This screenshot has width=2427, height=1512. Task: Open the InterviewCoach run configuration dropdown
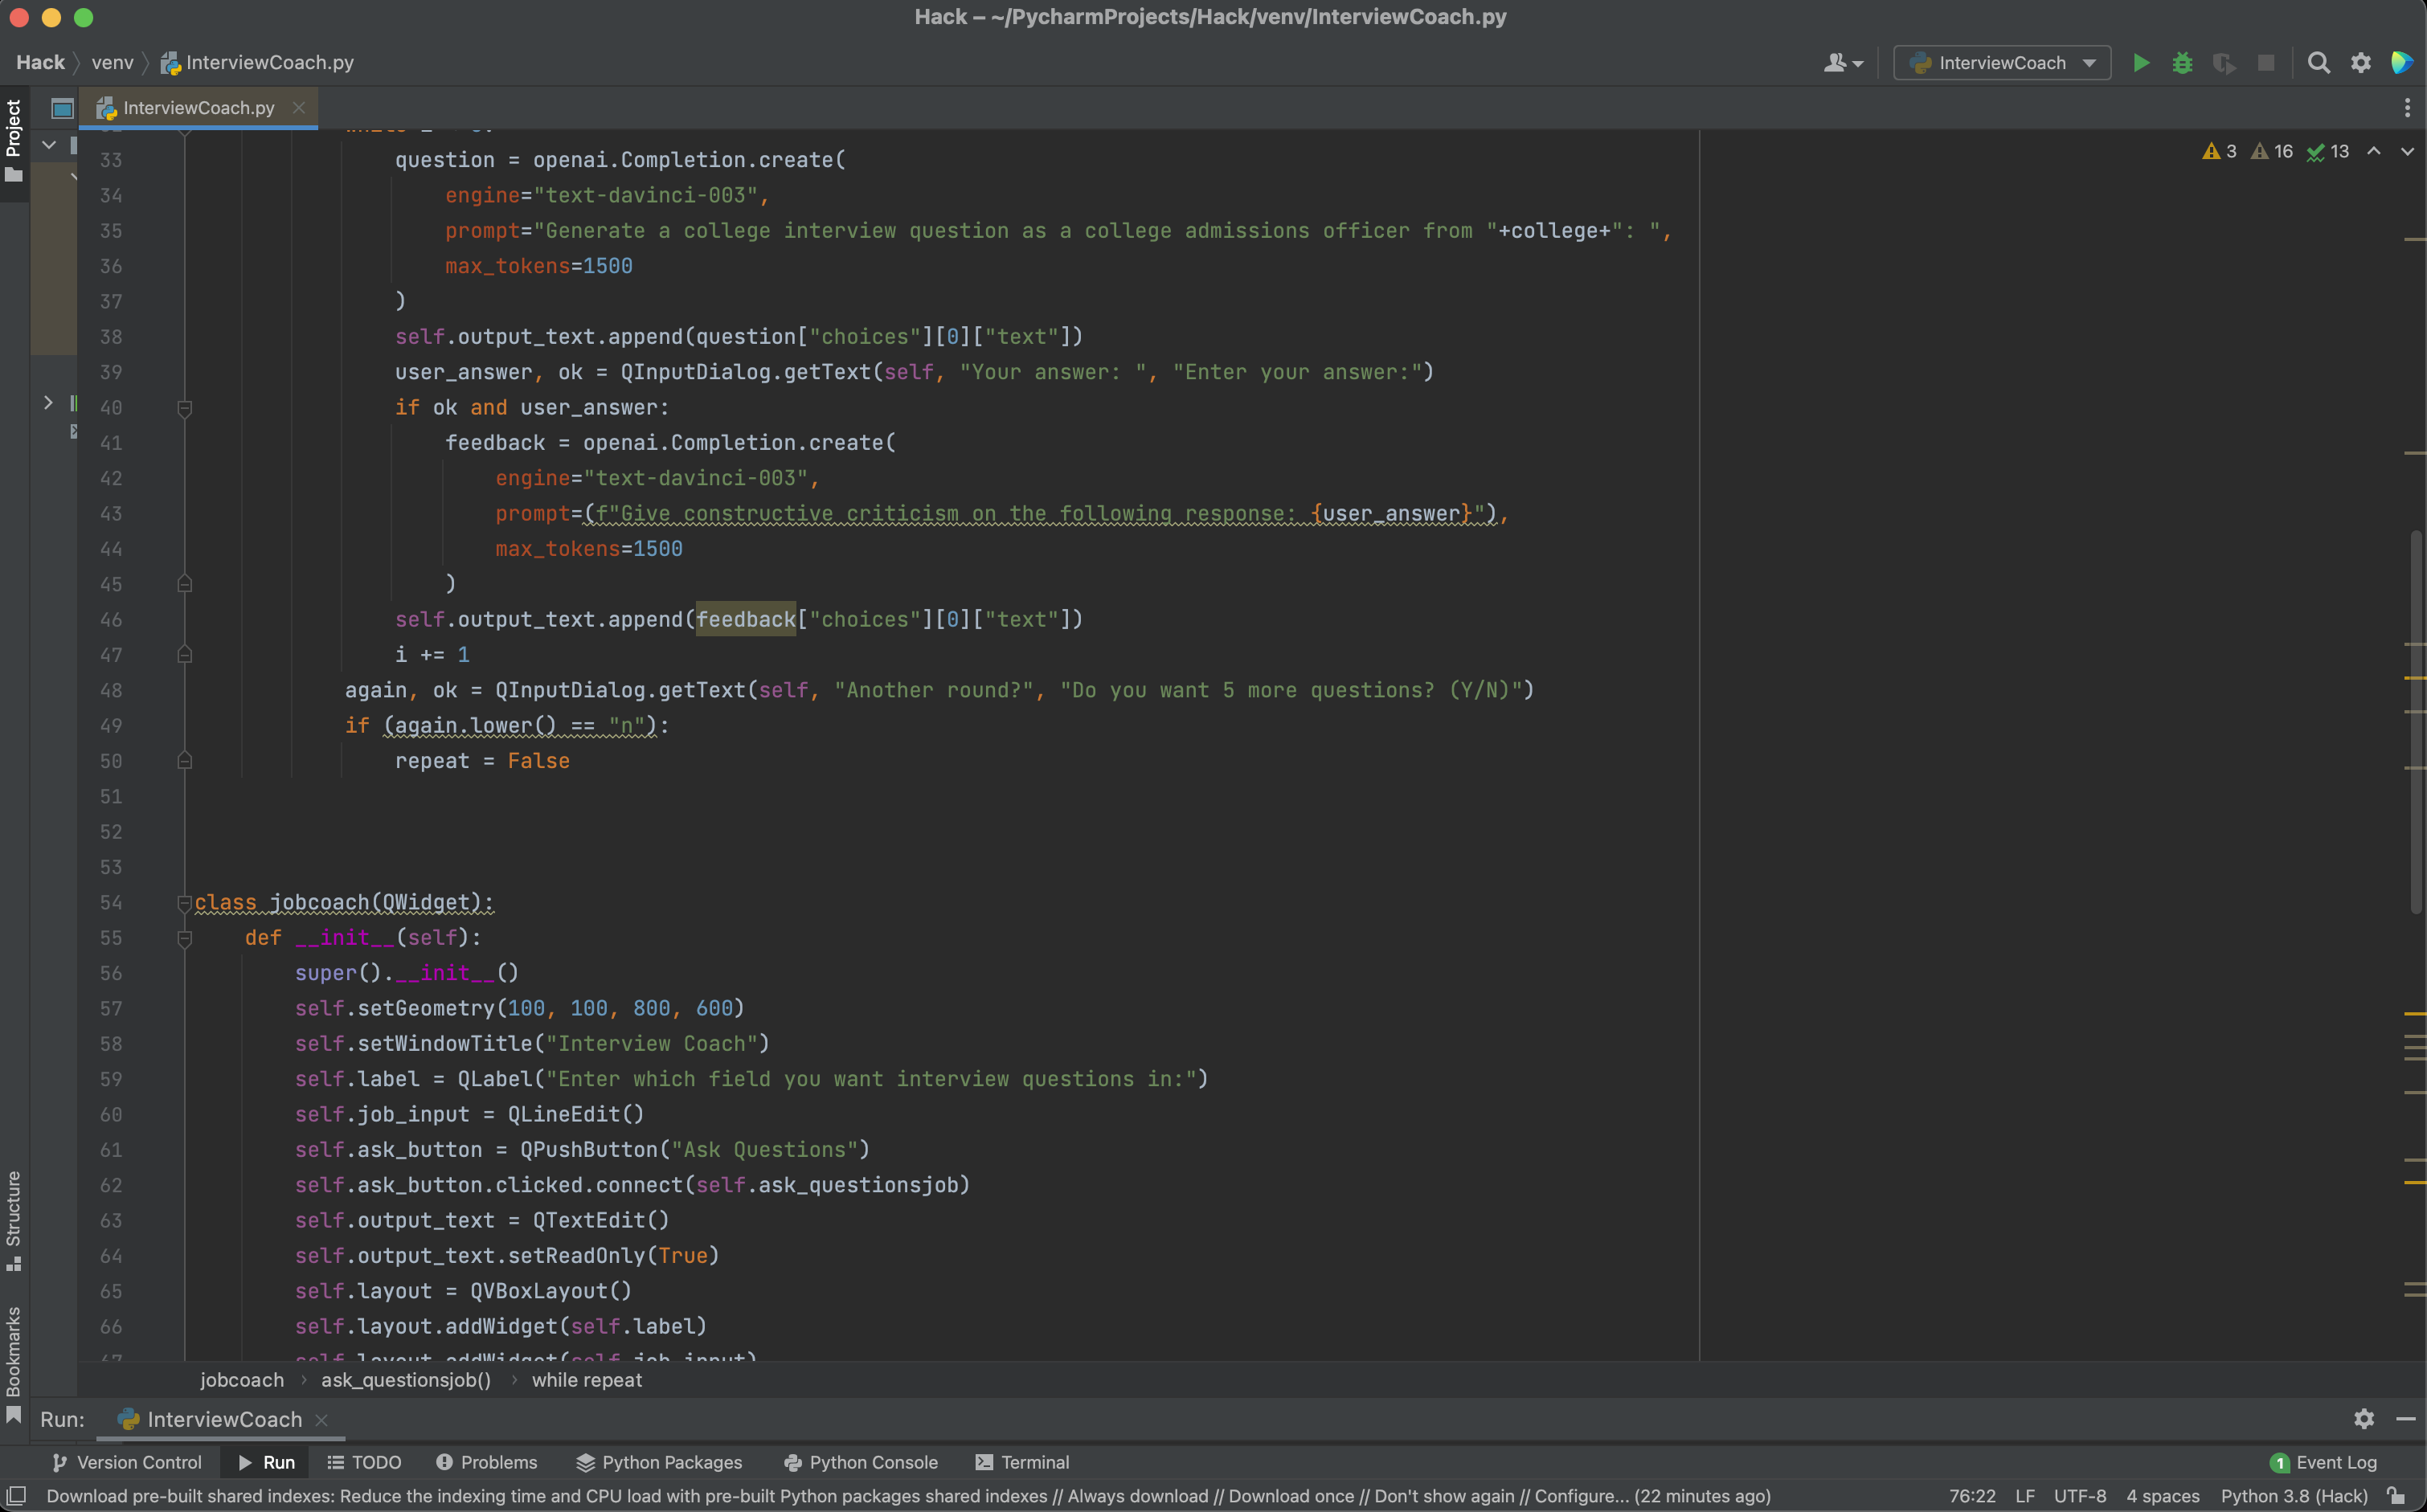click(2002, 63)
